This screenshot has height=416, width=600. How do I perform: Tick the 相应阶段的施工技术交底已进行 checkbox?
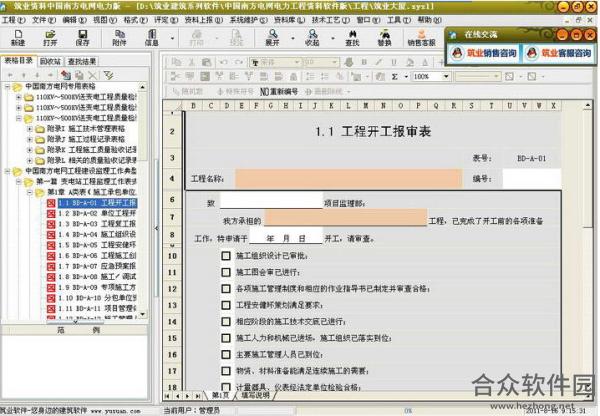coord(226,321)
